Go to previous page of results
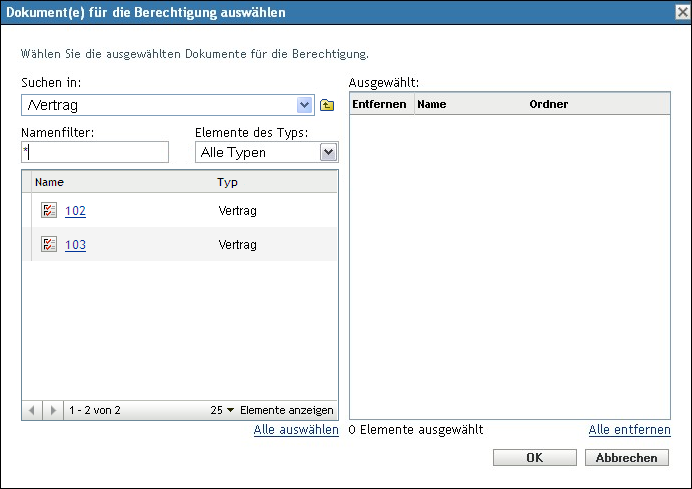Image resolution: width=692 pixels, height=489 pixels. [x=32, y=410]
